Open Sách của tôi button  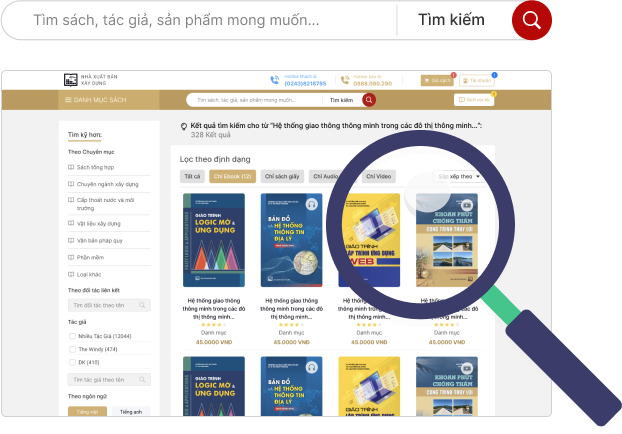[474, 100]
